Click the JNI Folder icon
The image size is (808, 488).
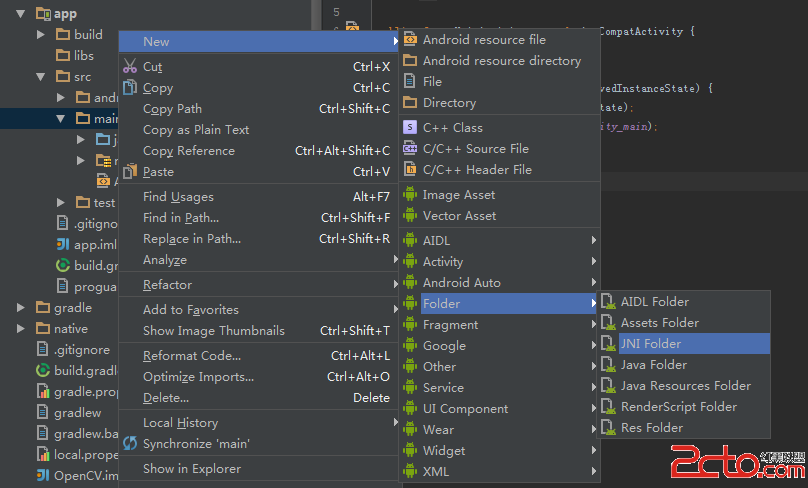608,344
